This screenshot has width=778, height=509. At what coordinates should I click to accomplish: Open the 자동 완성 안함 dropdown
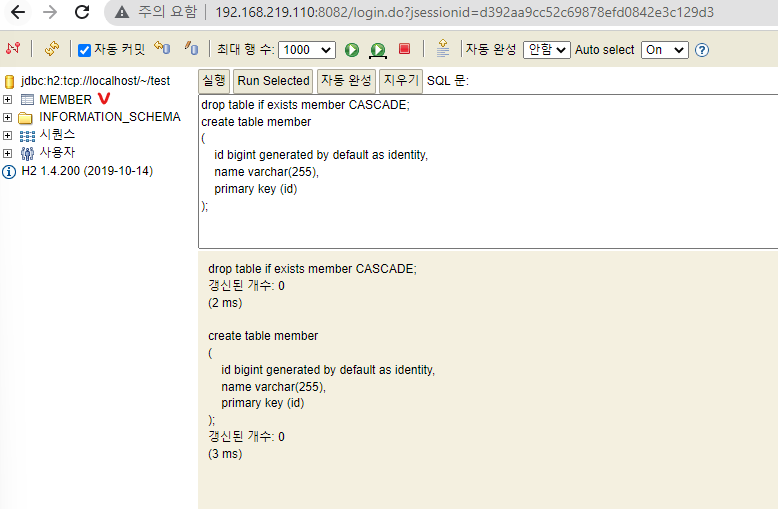click(x=547, y=50)
